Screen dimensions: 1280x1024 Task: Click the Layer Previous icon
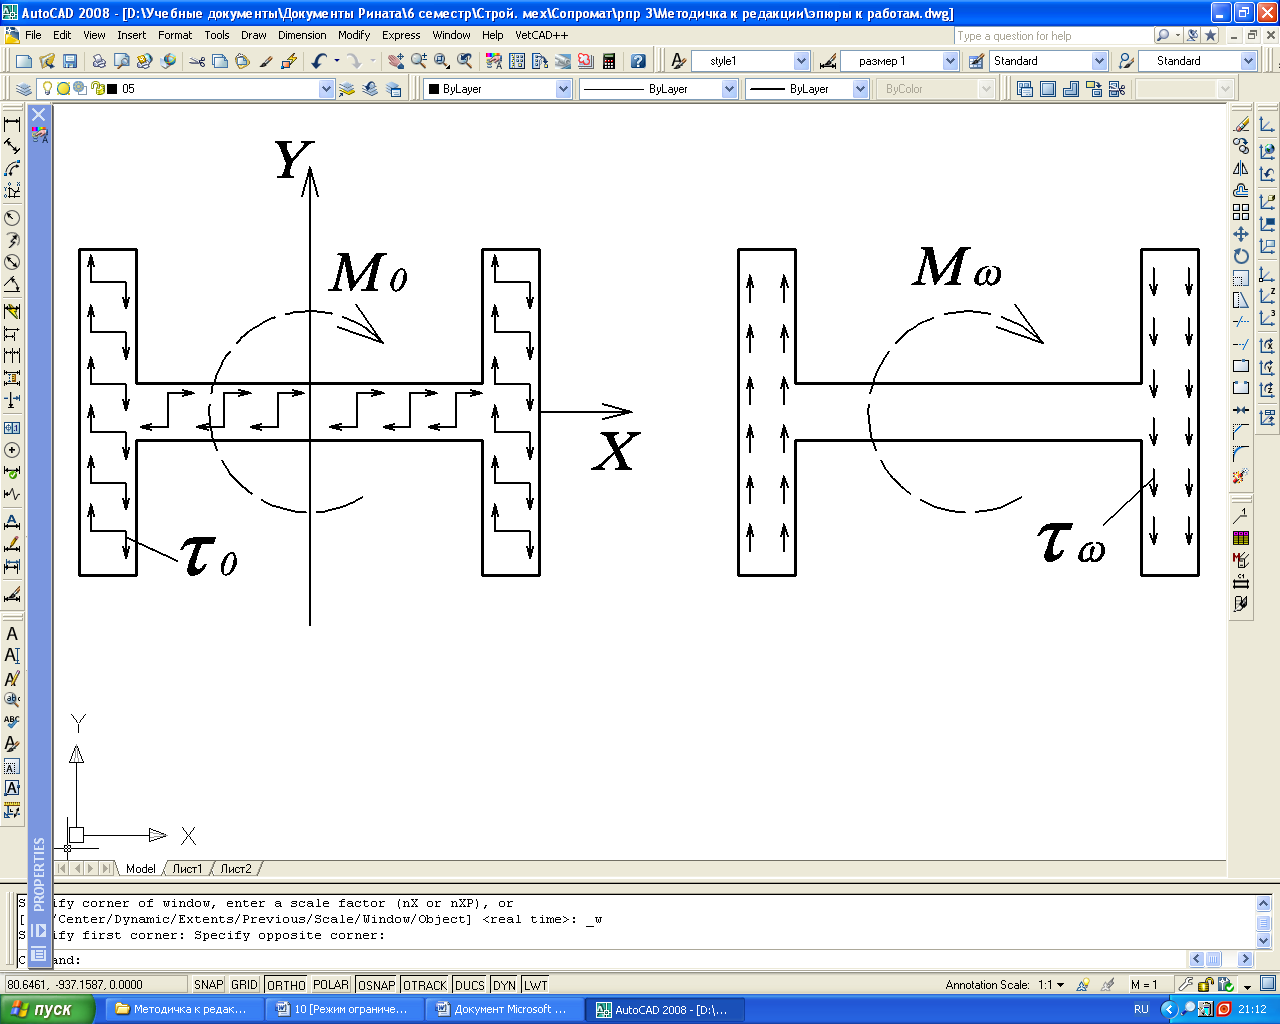[x=370, y=89]
